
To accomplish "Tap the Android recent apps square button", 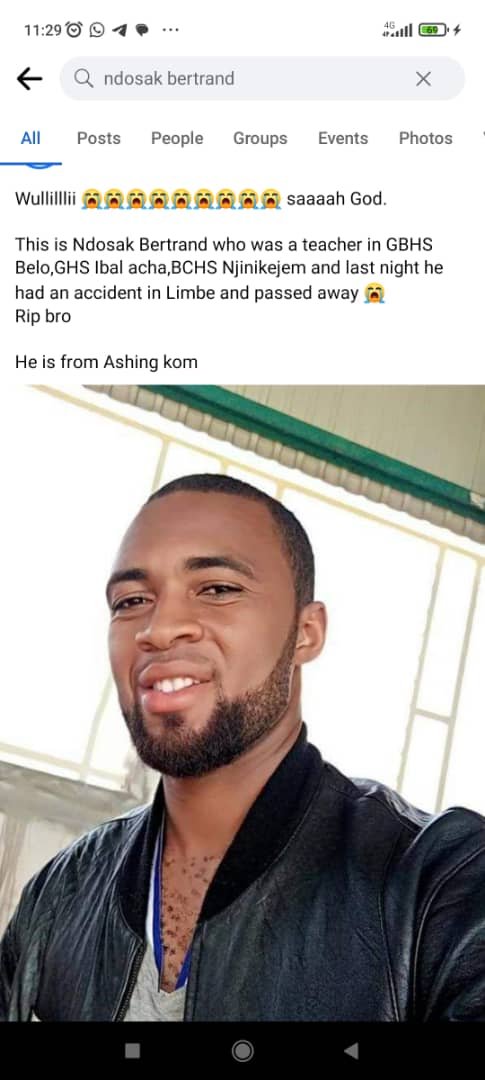I will (132, 1050).
